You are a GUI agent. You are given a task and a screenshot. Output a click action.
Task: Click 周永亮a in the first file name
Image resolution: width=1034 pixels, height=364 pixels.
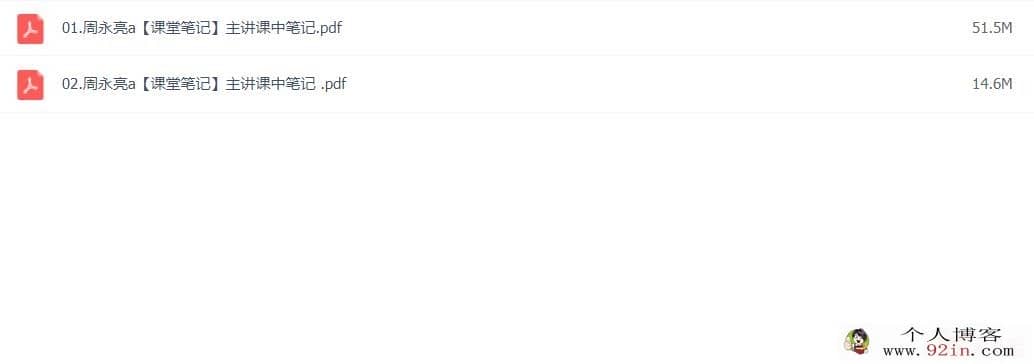pos(109,28)
